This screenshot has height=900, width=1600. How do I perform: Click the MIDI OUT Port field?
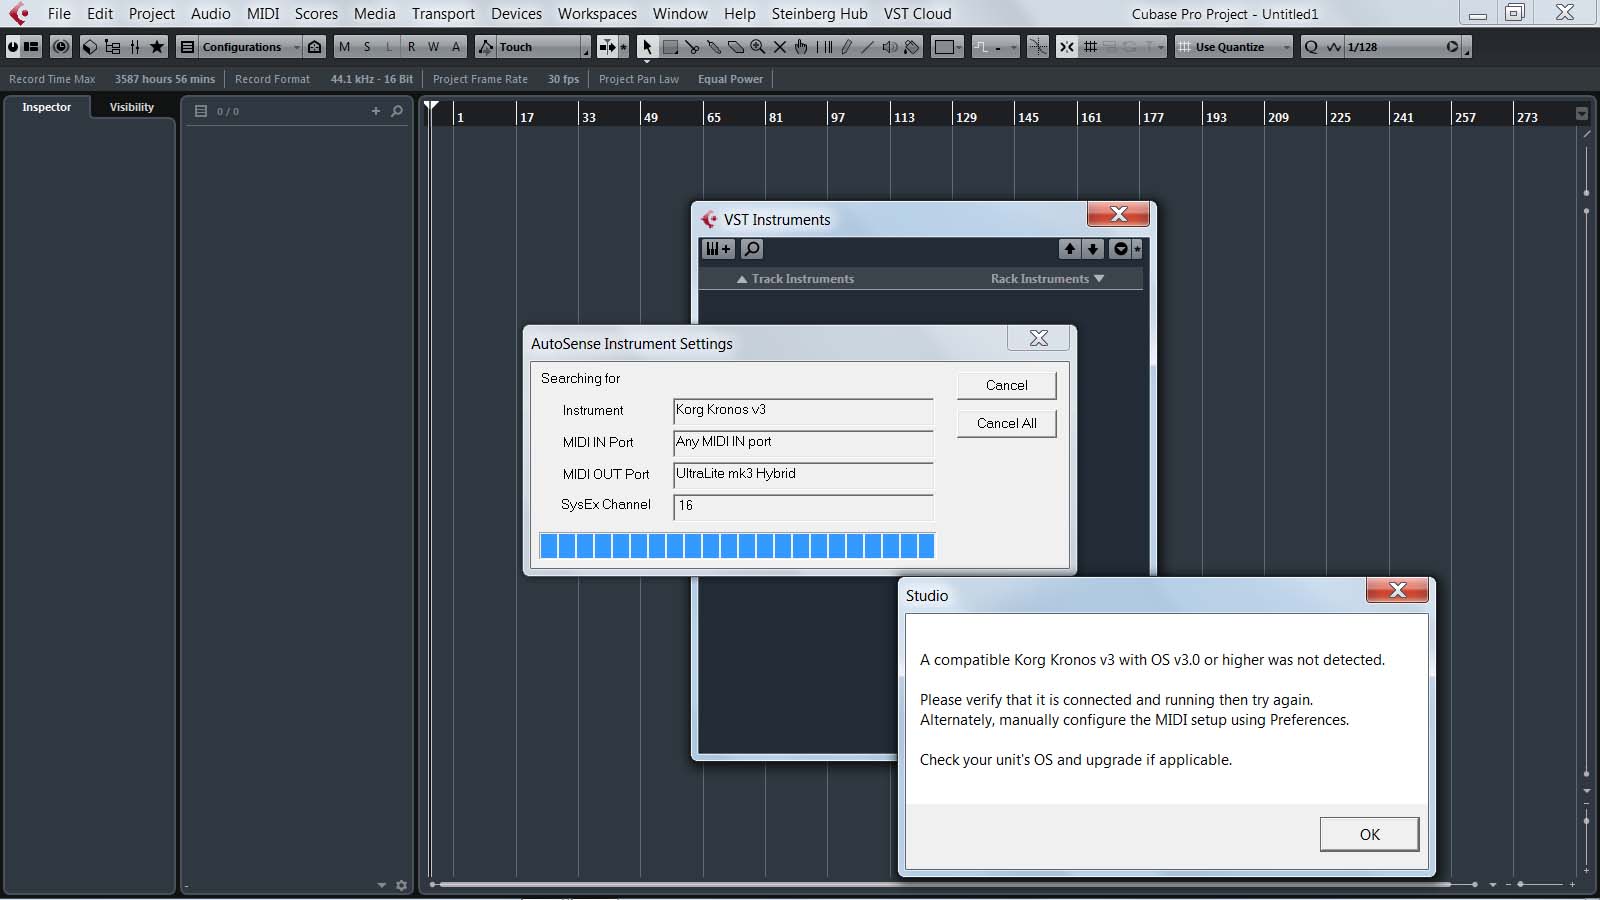pyautogui.click(x=803, y=474)
